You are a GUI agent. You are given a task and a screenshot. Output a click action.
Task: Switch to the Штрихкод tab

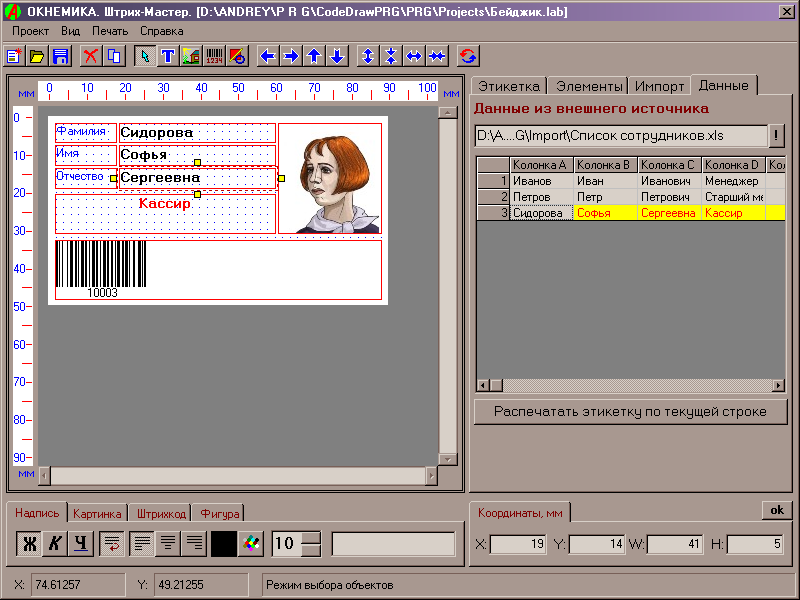[x=161, y=513]
